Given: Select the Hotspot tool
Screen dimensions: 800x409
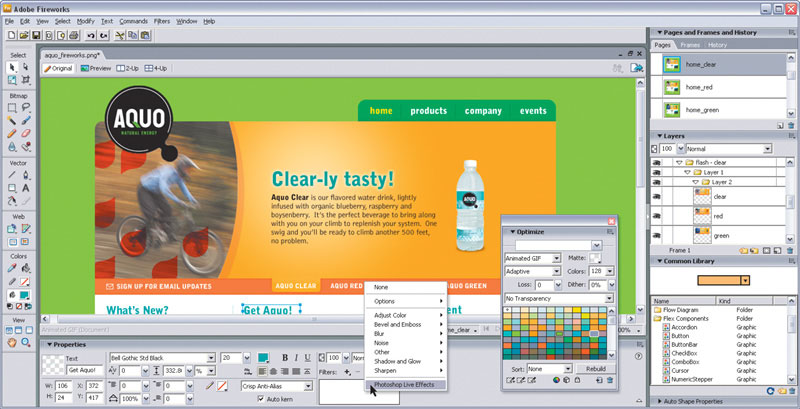Looking at the screenshot, I should tap(12, 228).
